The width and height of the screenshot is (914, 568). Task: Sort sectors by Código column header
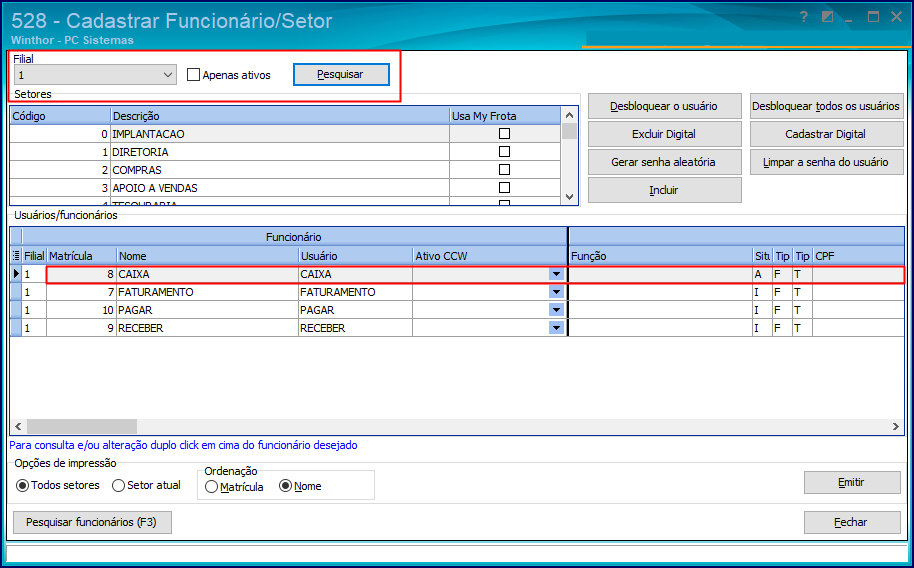click(x=60, y=116)
